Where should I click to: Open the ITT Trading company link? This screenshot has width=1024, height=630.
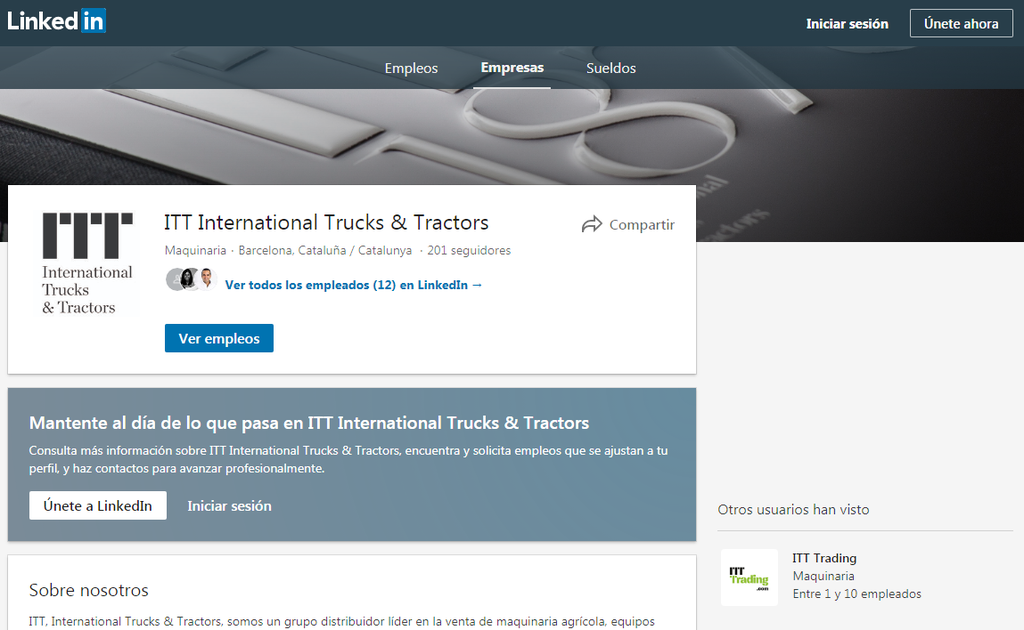(824, 558)
